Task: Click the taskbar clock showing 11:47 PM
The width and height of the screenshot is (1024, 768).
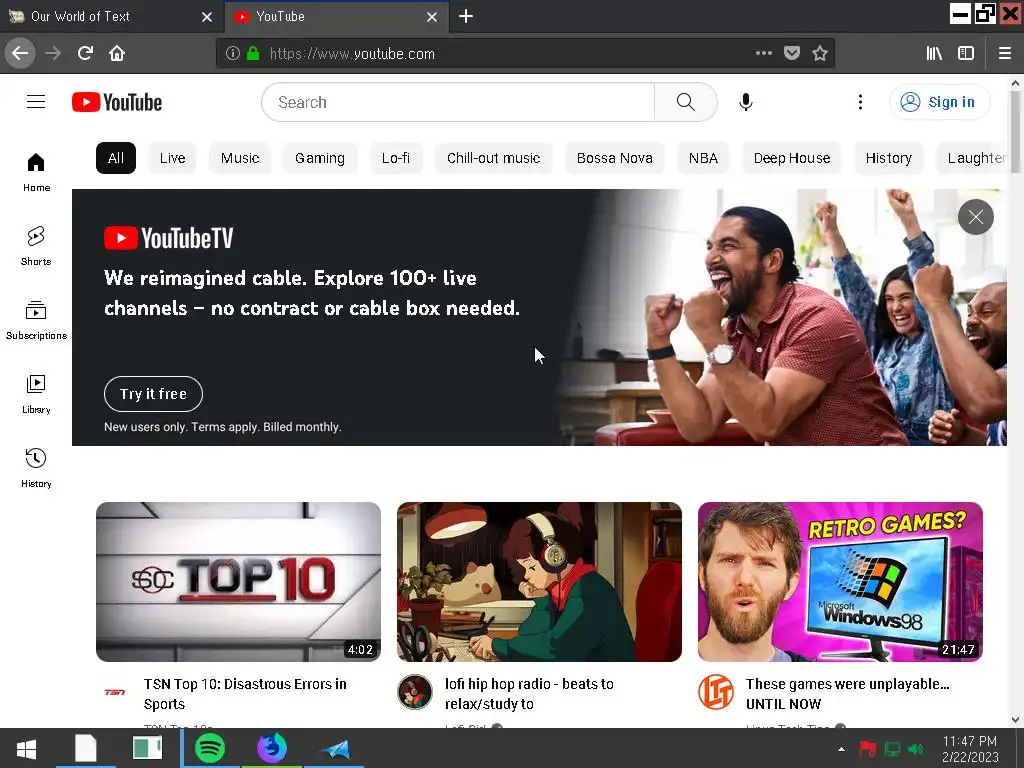Action: [x=970, y=749]
